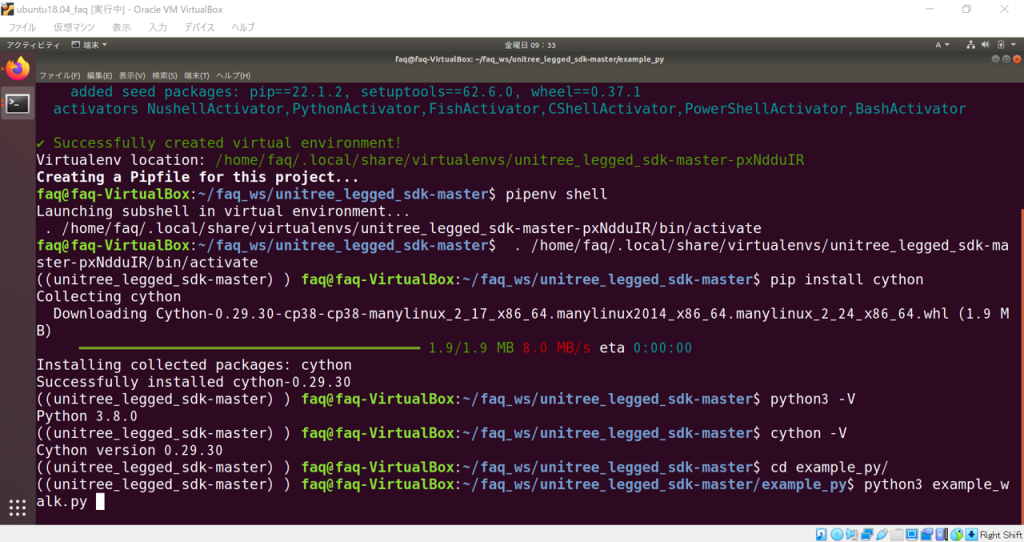Close the terminal window with orange button

(1016, 59)
